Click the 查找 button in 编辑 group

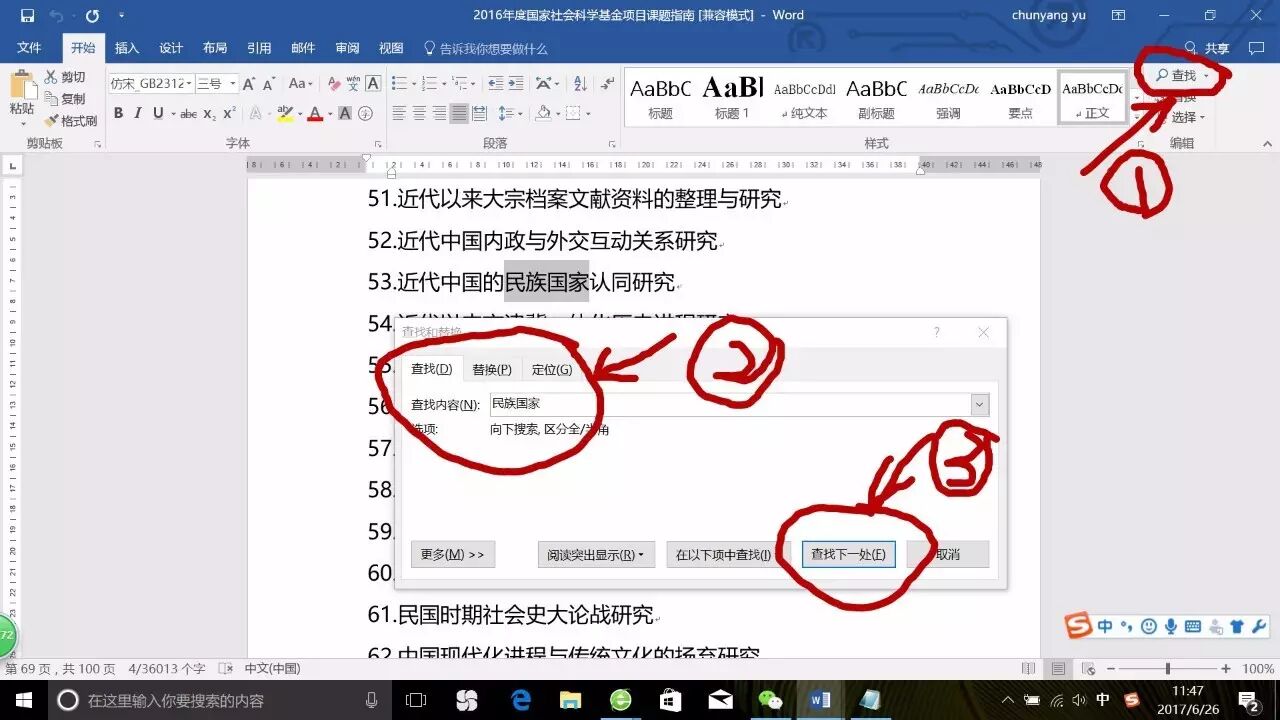pos(1183,75)
